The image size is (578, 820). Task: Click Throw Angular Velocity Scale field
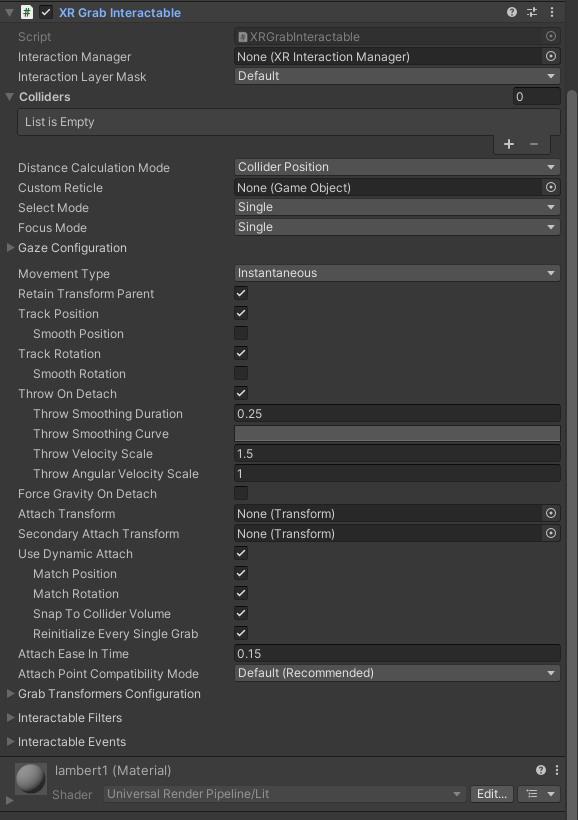pyautogui.click(x=397, y=473)
